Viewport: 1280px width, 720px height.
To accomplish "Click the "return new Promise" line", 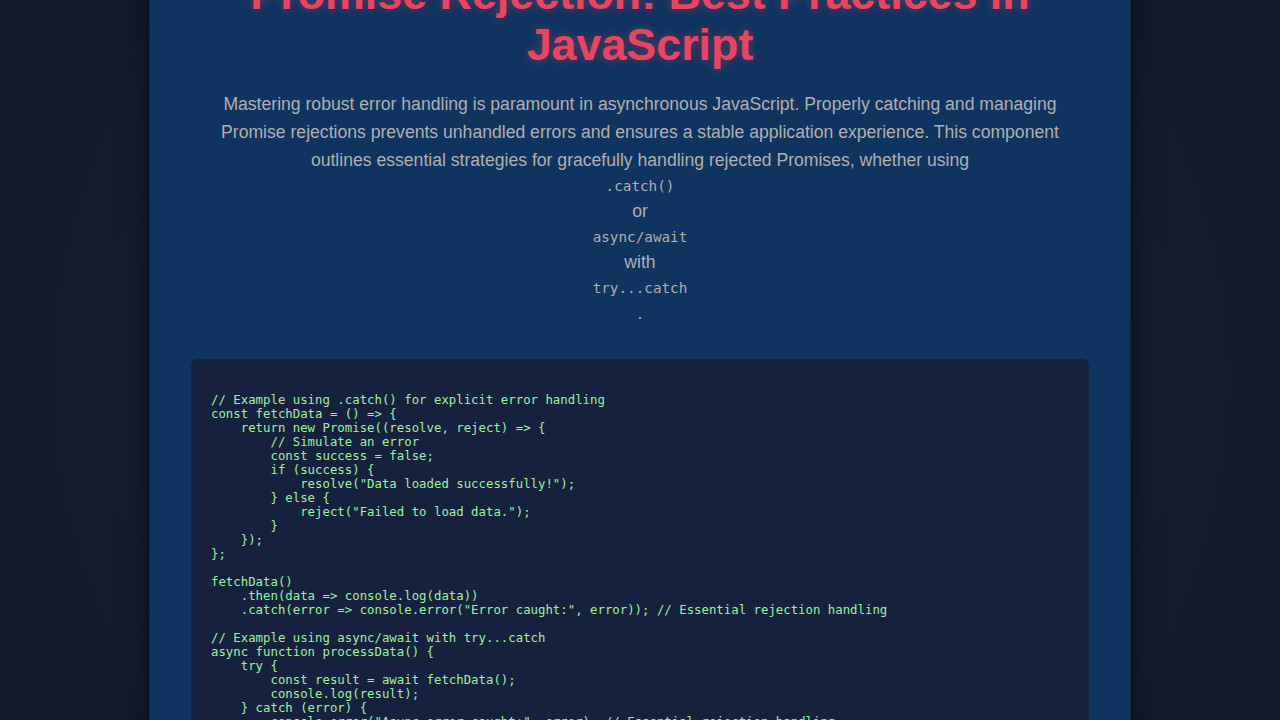I will (392, 427).
